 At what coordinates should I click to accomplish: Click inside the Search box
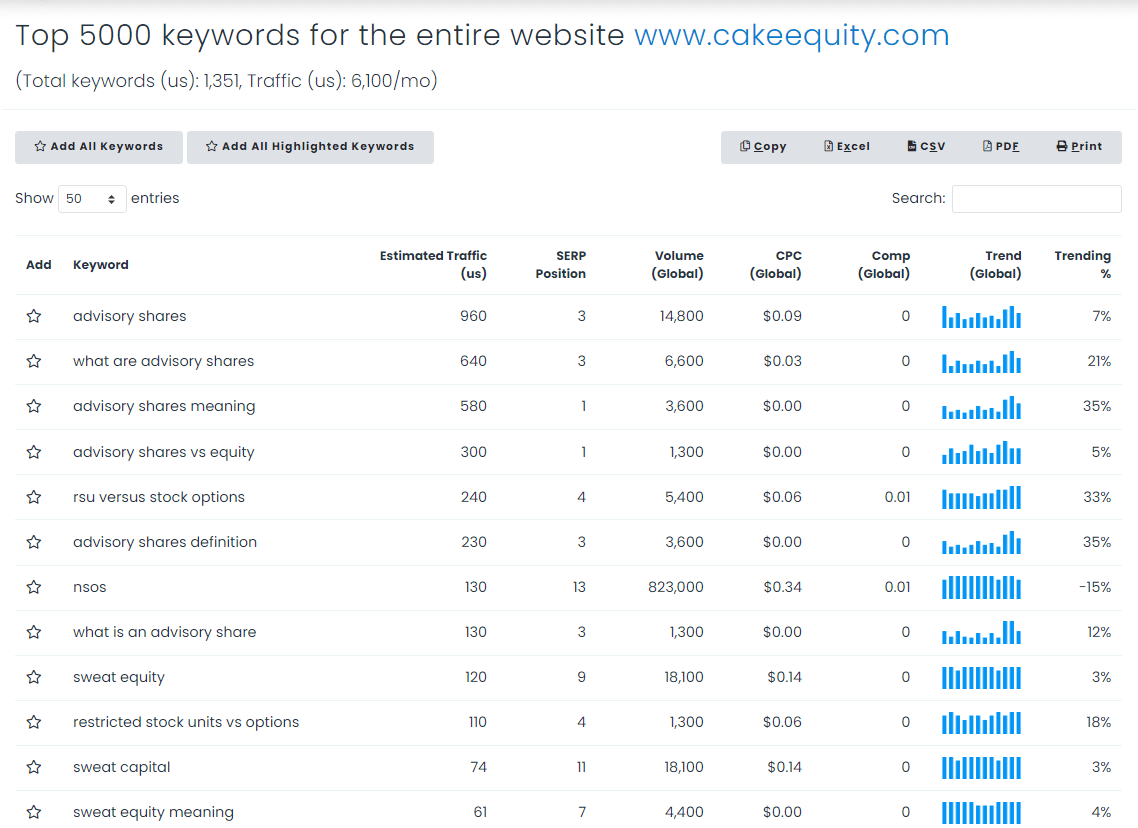[x=1036, y=198]
